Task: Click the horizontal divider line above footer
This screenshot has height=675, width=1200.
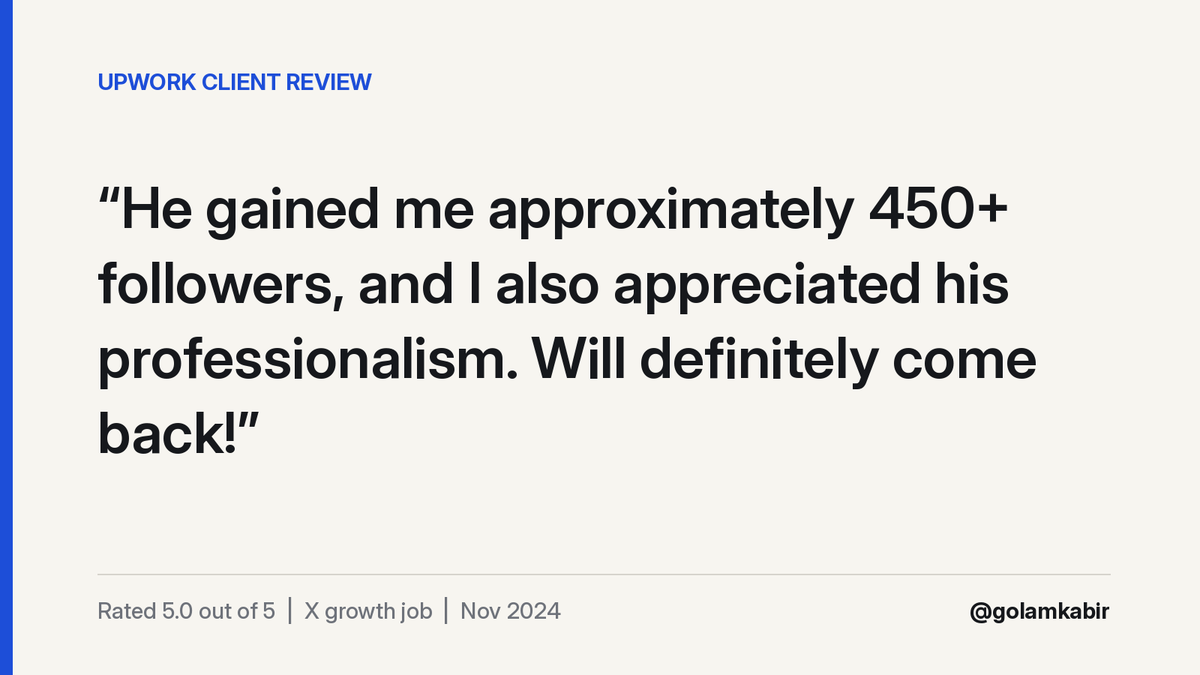Action: coord(603,575)
